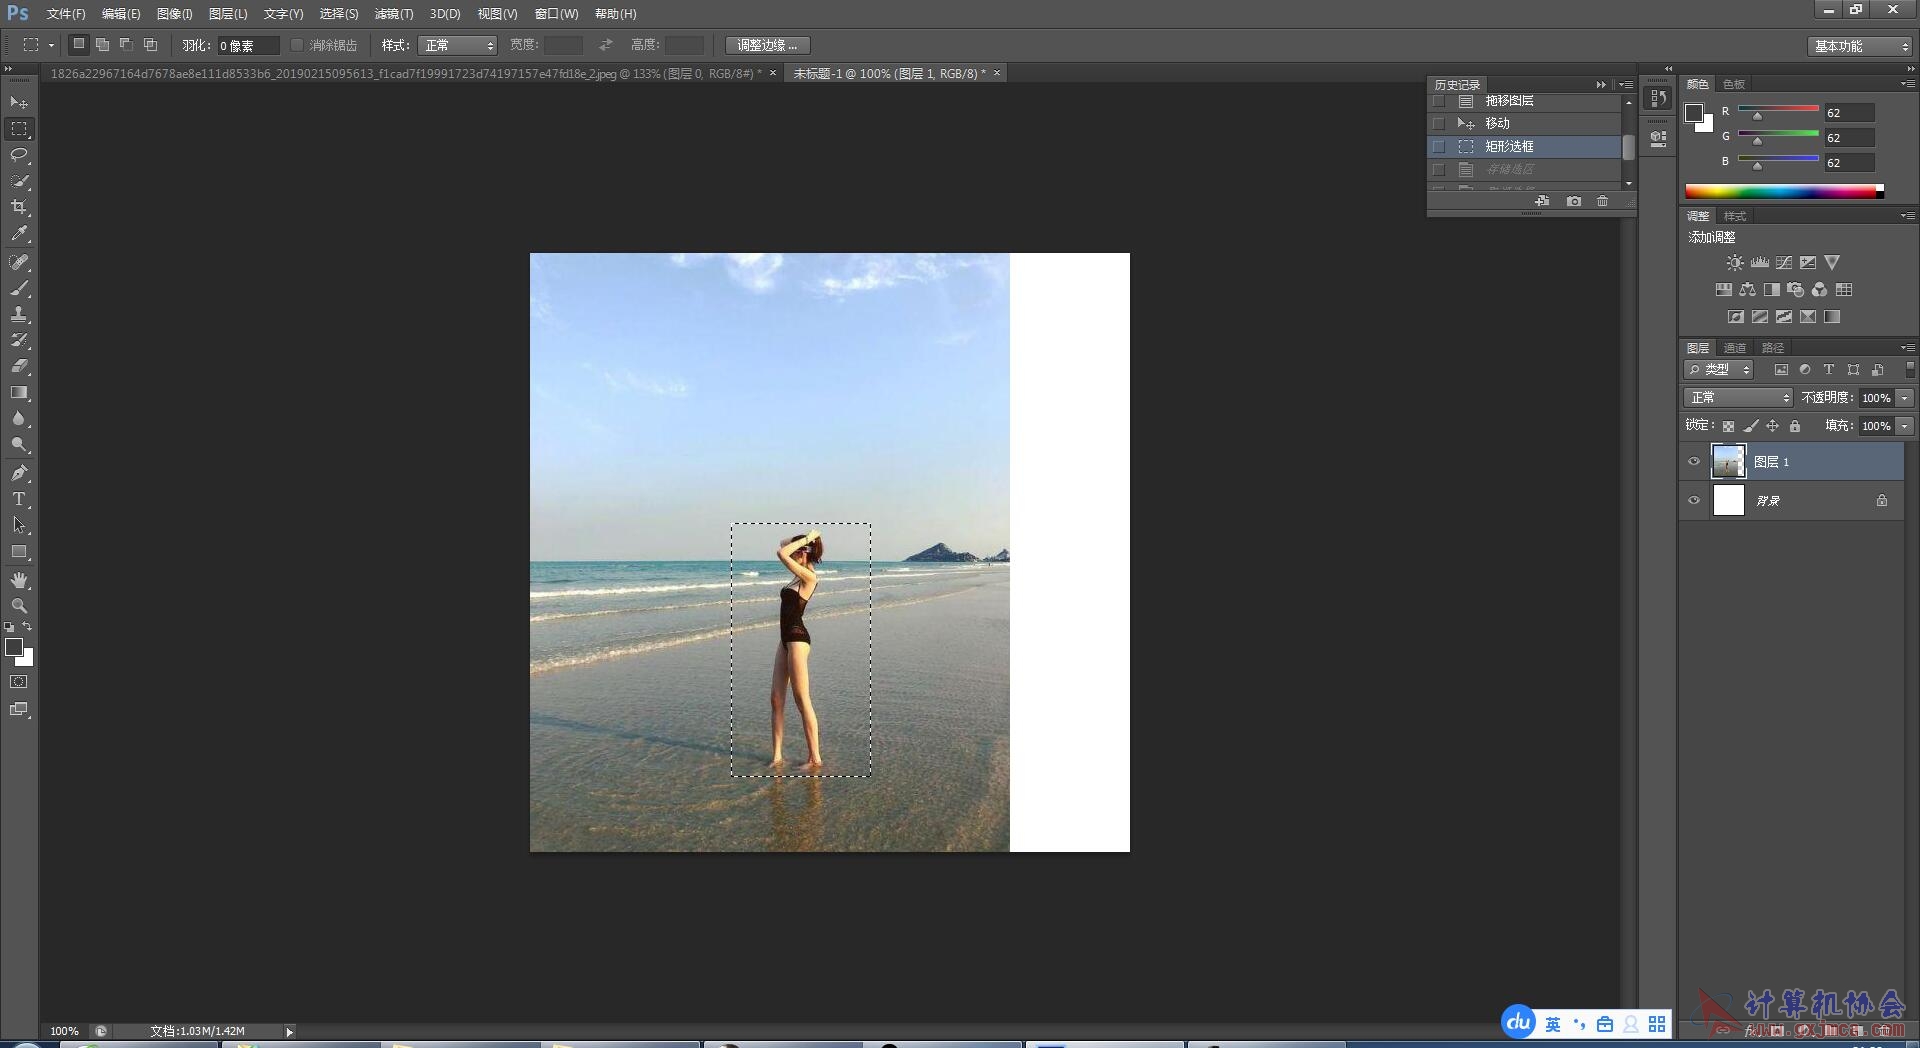The image size is (1920, 1048).
Task: Create new snapshot in History panel
Action: point(1574,201)
